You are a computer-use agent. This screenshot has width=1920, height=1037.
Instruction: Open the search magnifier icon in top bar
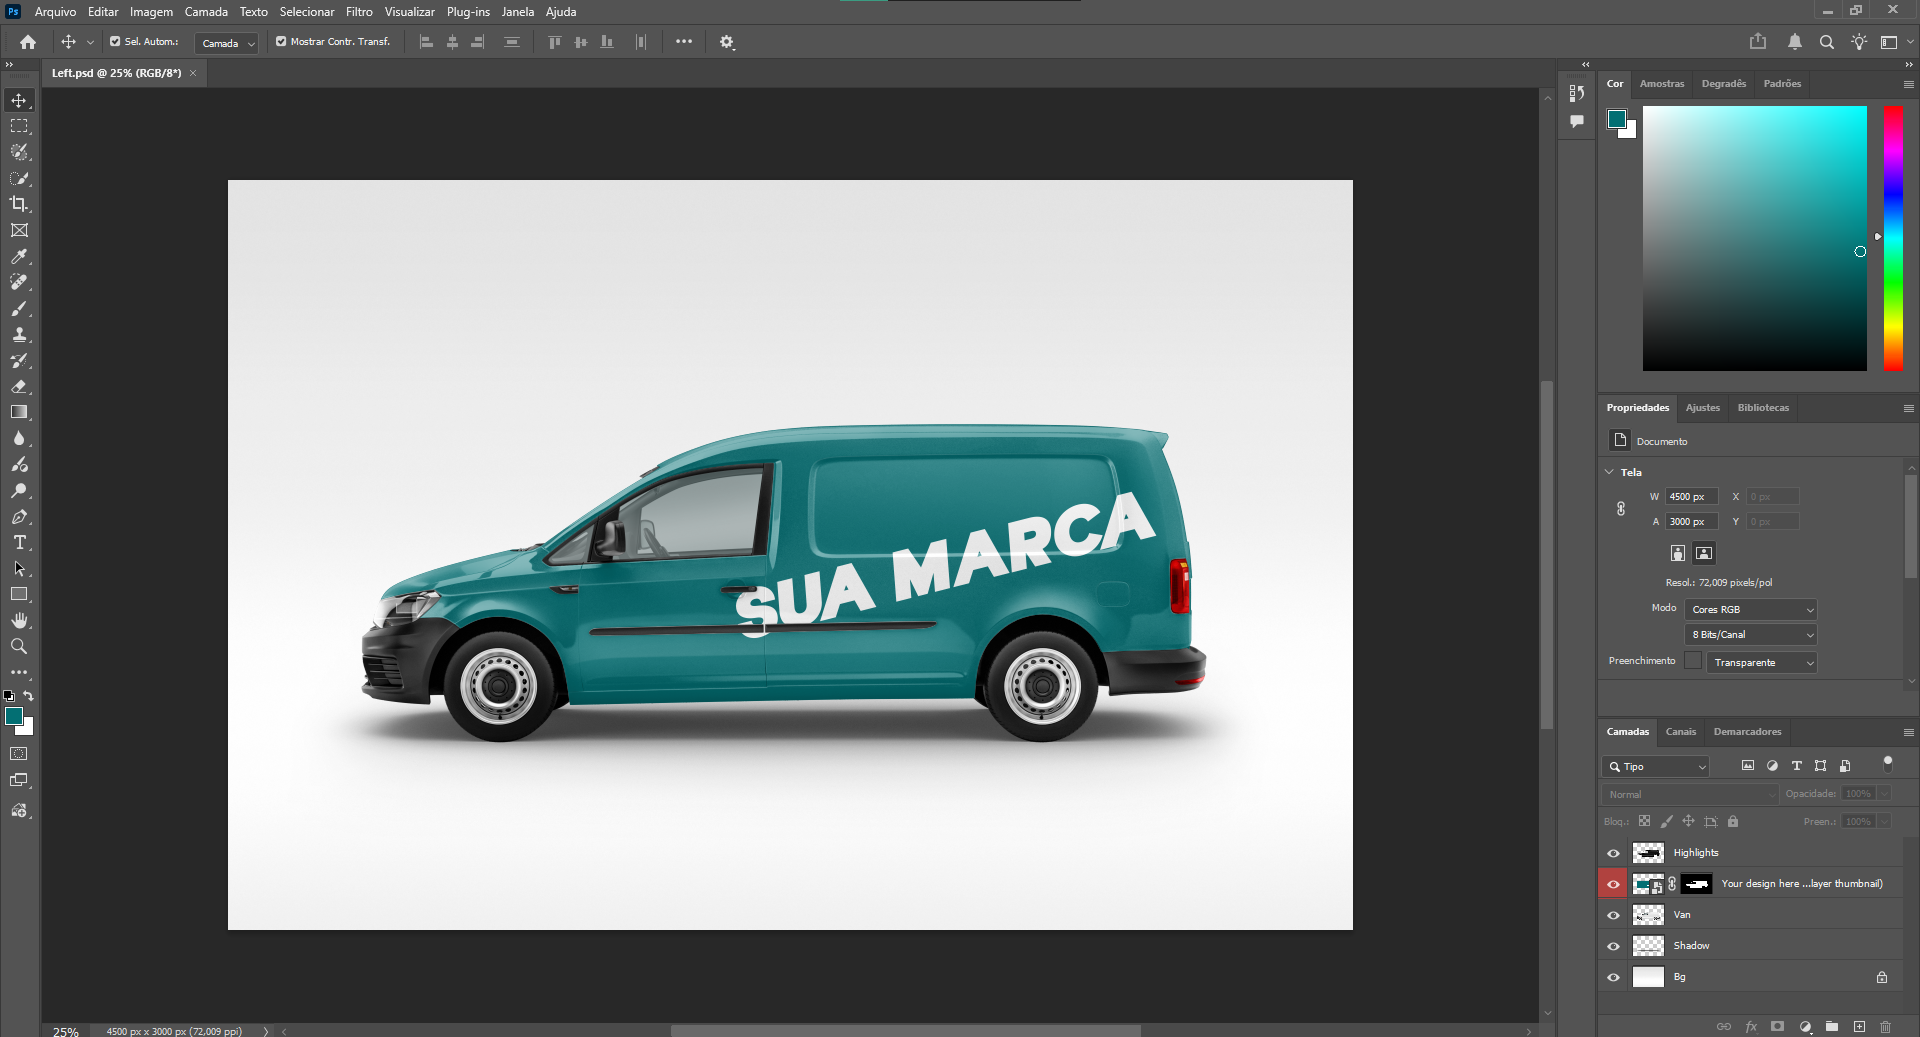(x=1826, y=42)
